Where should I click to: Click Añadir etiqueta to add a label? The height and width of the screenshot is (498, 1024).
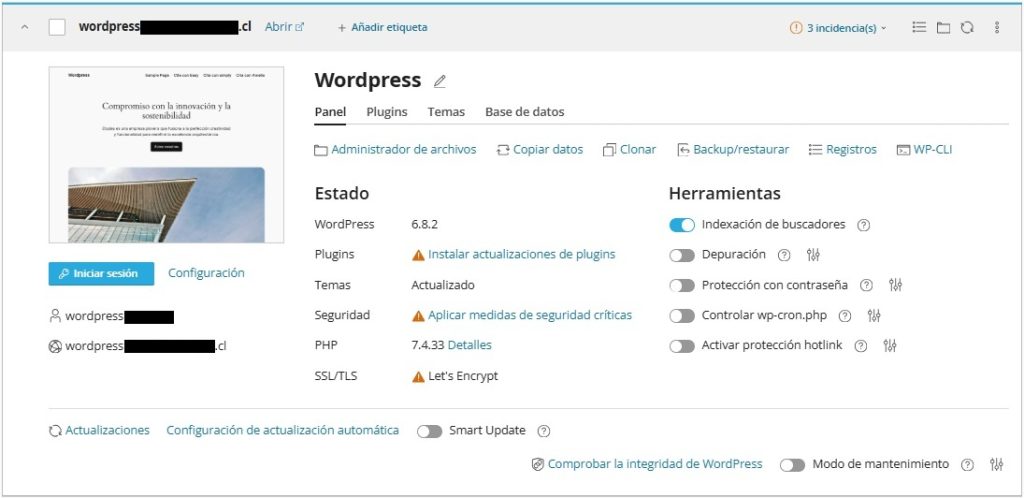[x=383, y=27]
